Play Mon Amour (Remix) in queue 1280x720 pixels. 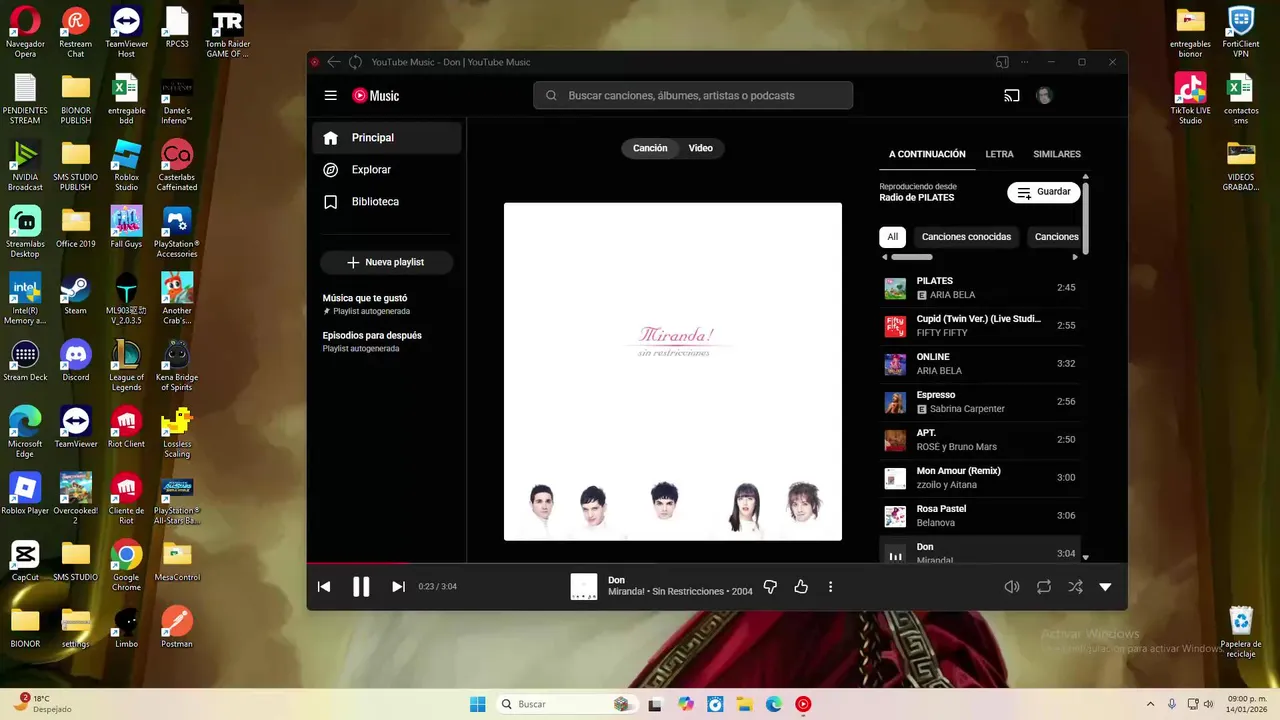pos(980,478)
